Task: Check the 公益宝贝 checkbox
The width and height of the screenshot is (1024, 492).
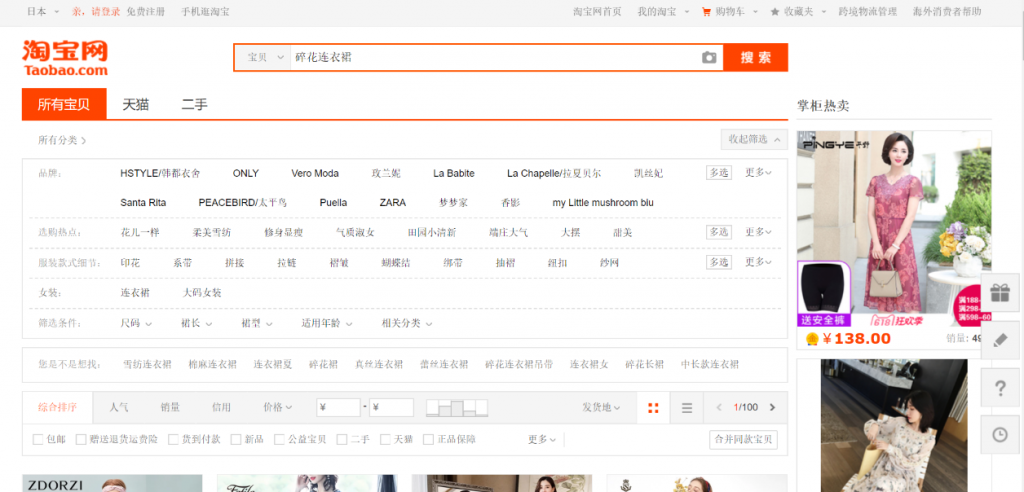Action: pos(280,440)
